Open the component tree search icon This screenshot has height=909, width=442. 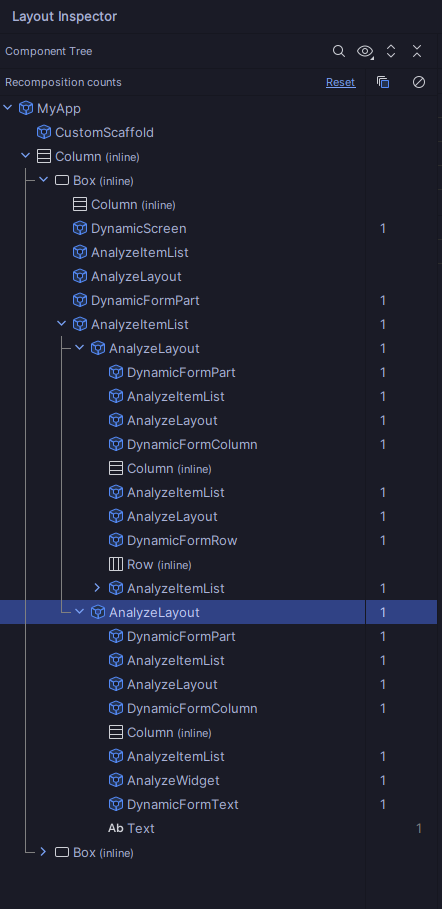point(339,51)
